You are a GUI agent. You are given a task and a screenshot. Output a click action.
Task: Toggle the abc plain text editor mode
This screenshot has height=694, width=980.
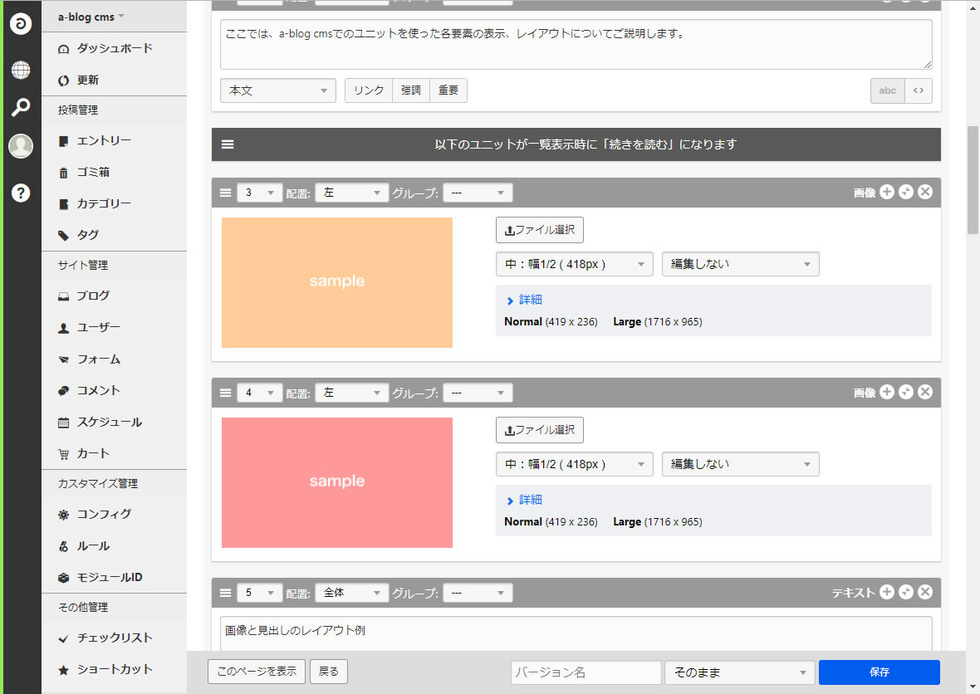[887, 91]
